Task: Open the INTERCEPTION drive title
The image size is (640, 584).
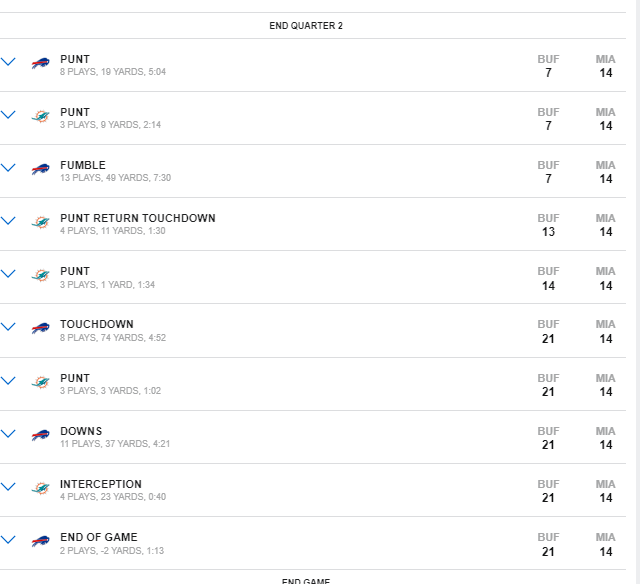Action: [x=101, y=484]
